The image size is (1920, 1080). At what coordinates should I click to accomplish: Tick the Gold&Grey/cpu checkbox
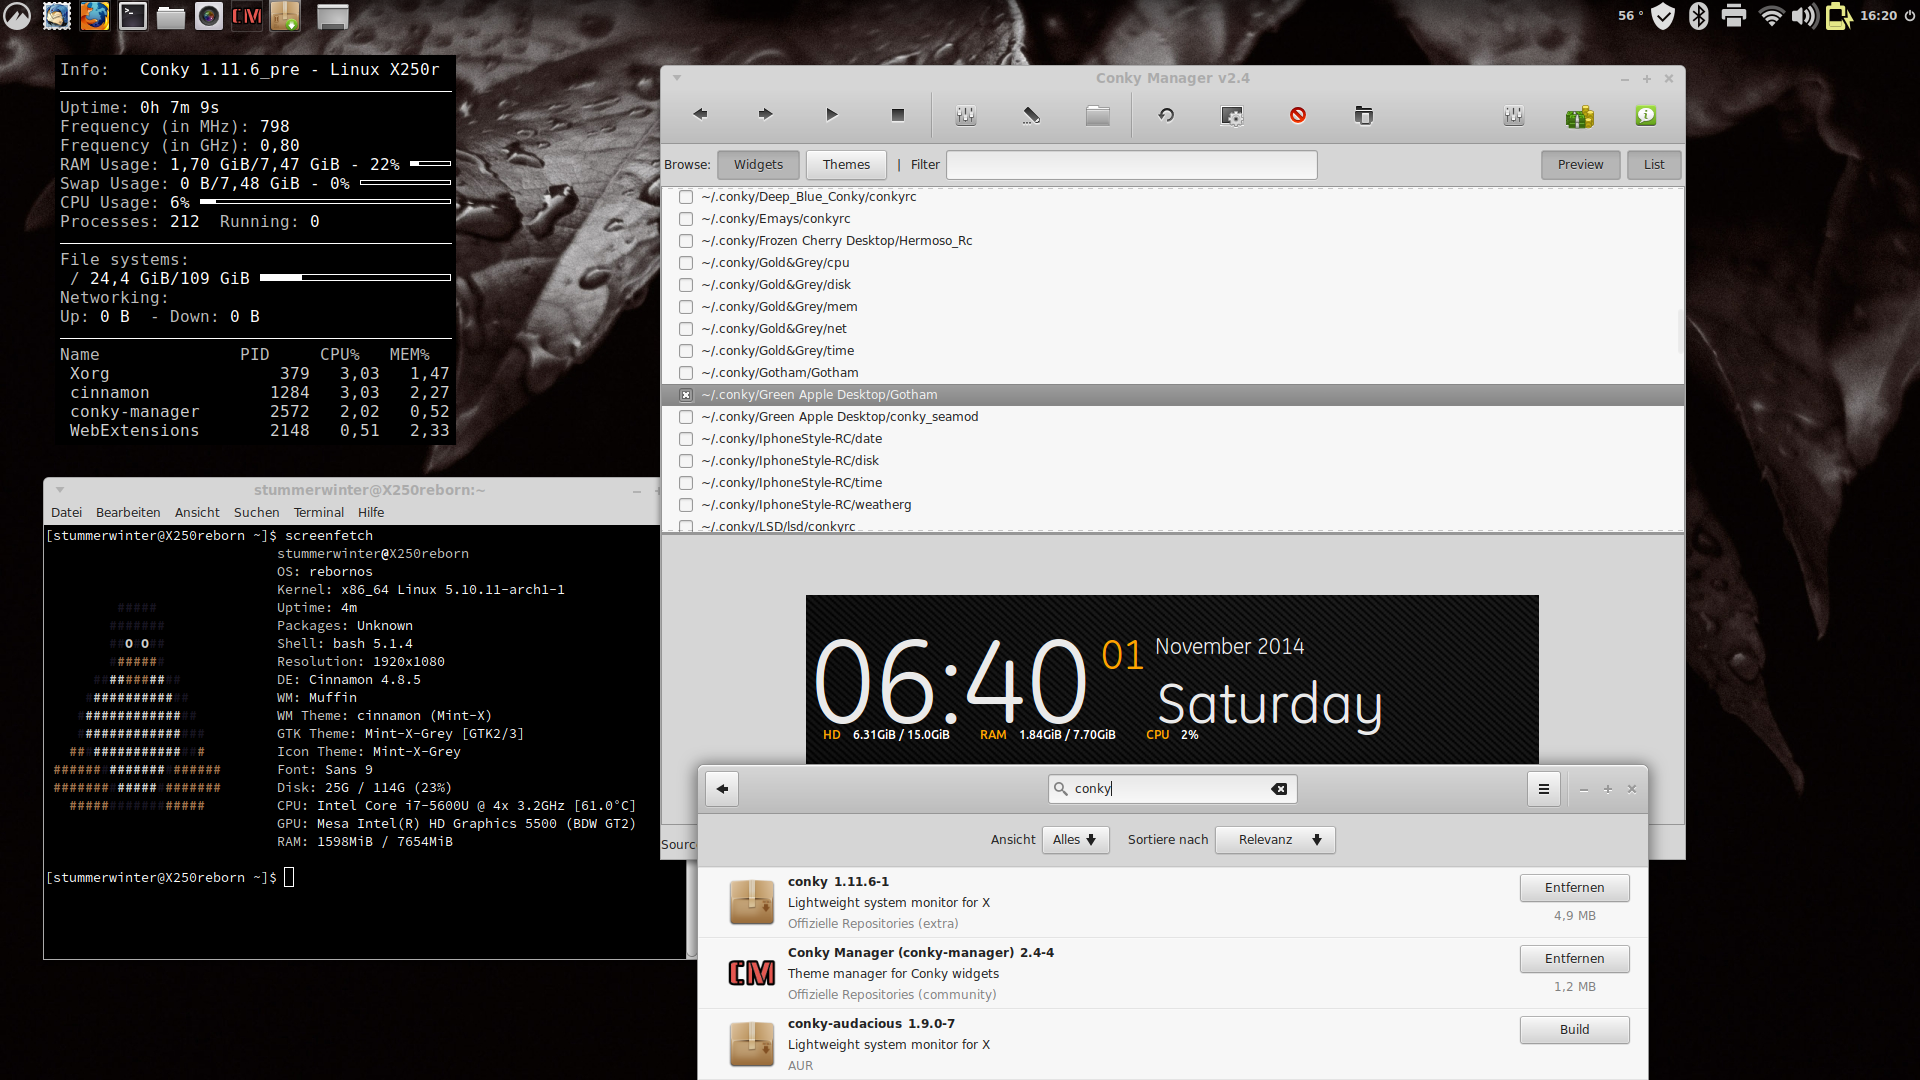tap(685, 263)
